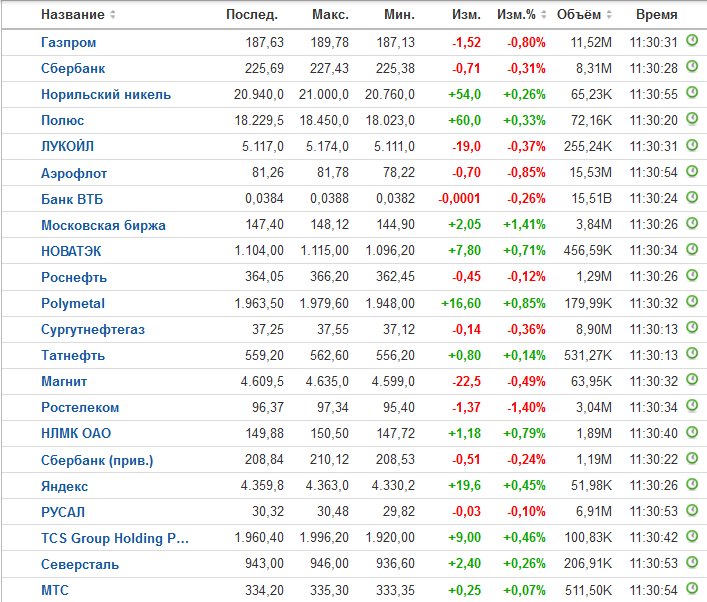Open the Газпром stock link
This screenshot has height=602, width=707.
(69, 42)
